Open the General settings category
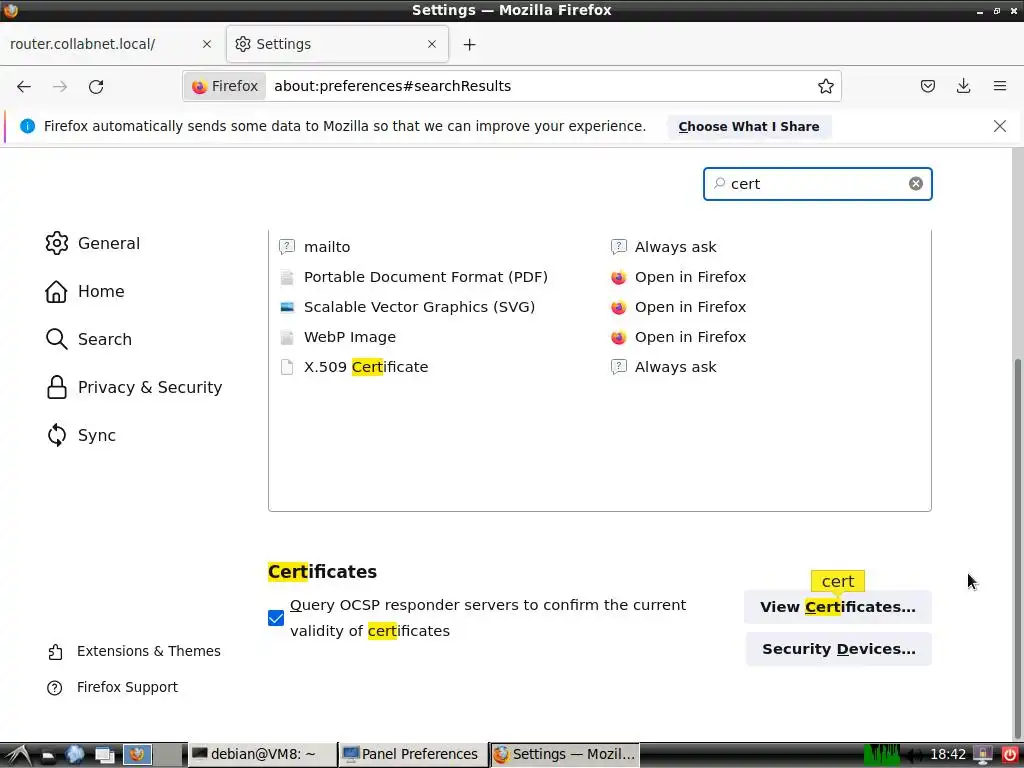Viewport: 1024px width, 768px height. 93,243
